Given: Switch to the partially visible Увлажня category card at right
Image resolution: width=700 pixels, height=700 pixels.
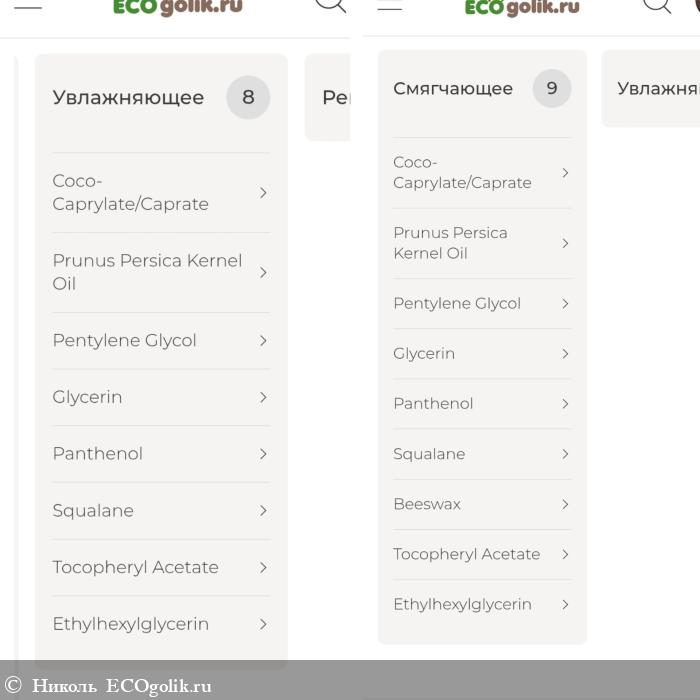Looking at the screenshot, I should 656,88.
